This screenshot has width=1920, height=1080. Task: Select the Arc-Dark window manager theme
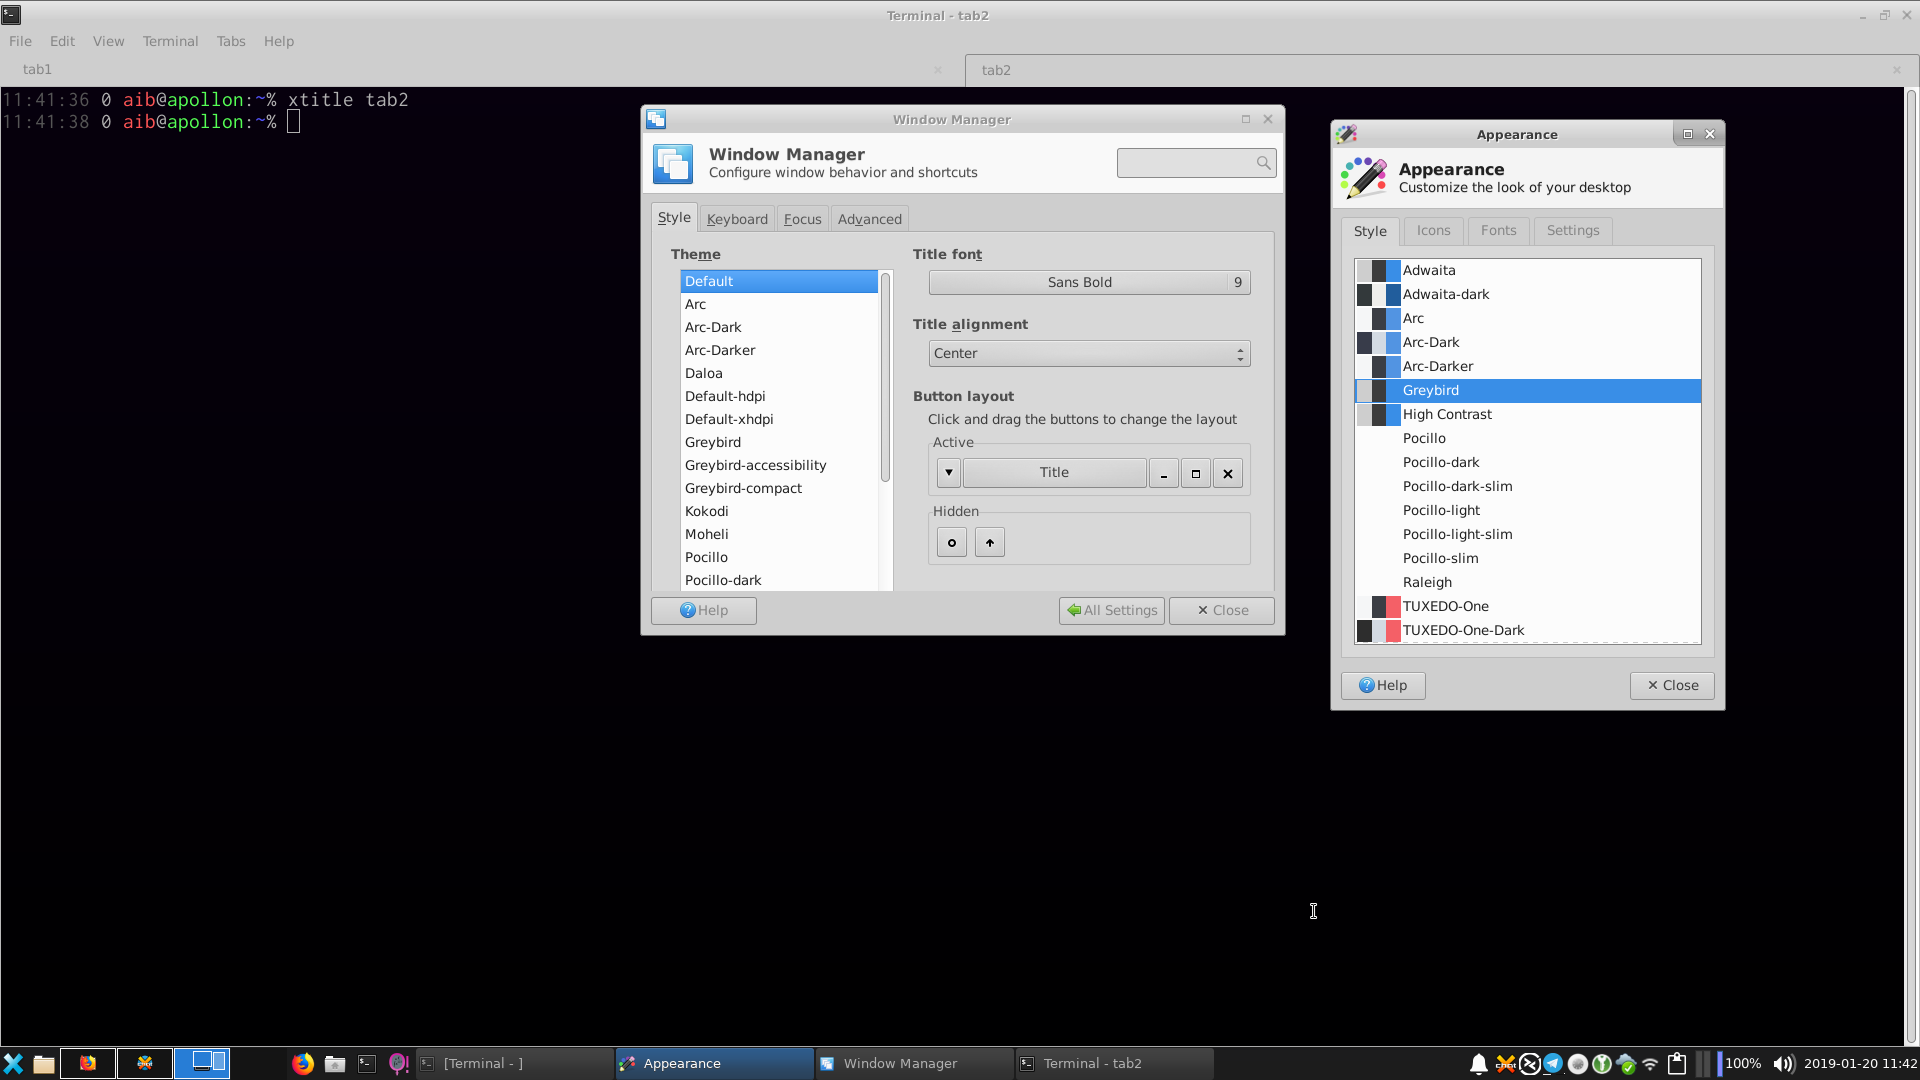[713, 328]
